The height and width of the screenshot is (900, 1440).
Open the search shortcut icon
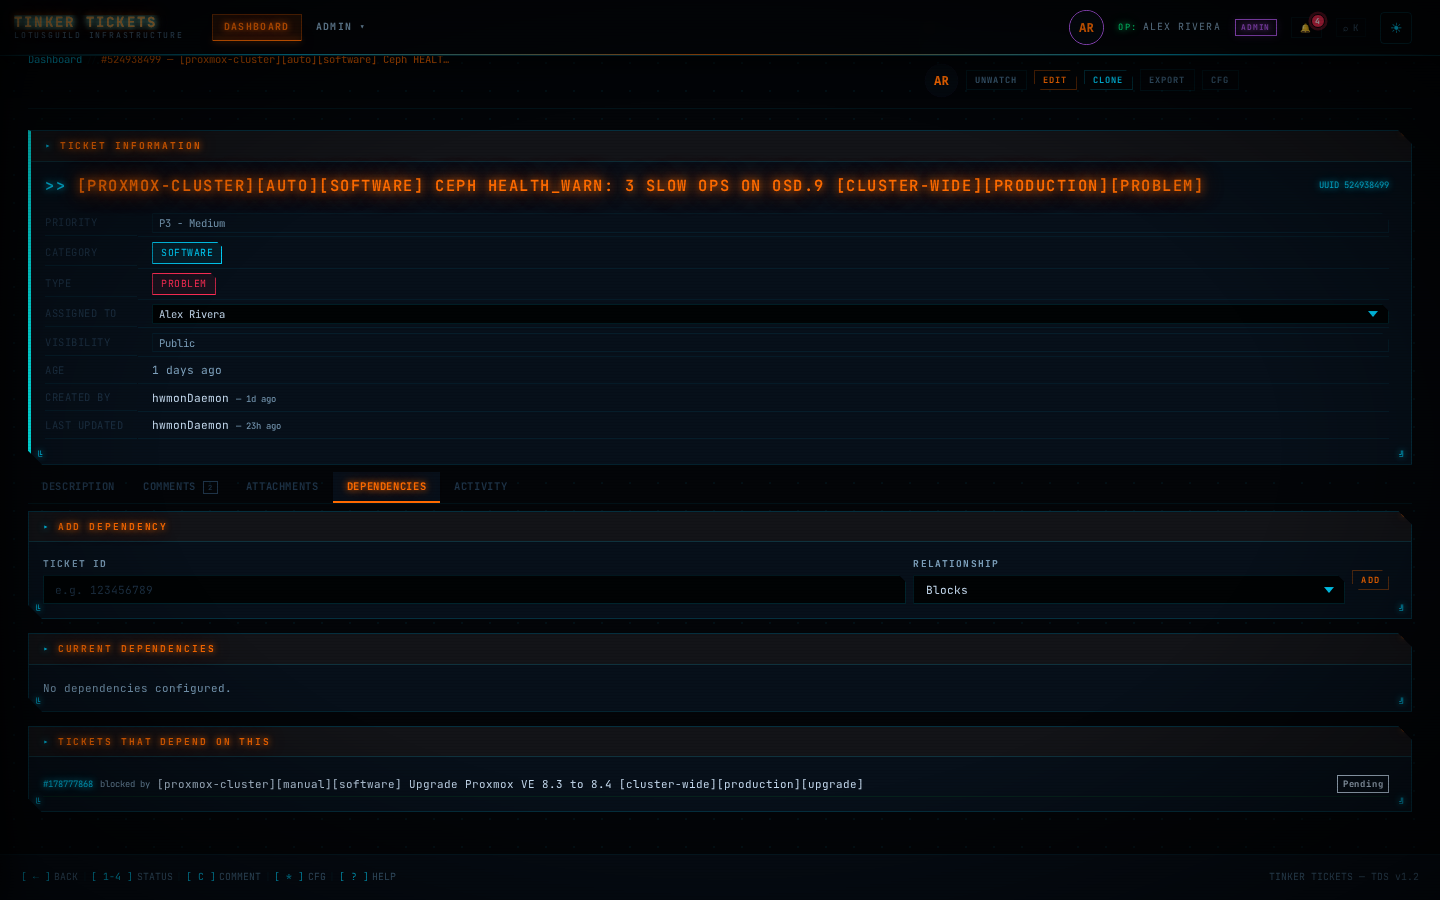click(x=1350, y=28)
